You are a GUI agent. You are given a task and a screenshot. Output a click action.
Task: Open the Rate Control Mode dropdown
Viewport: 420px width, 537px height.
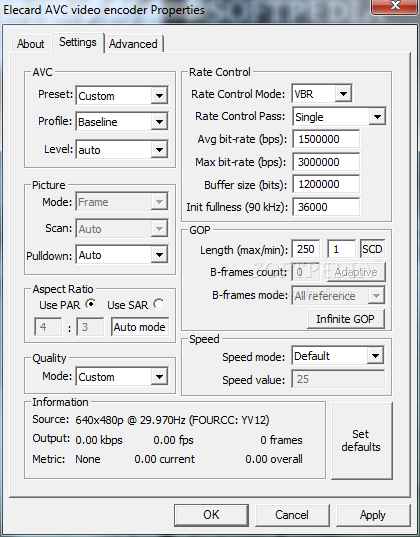coord(322,93)
